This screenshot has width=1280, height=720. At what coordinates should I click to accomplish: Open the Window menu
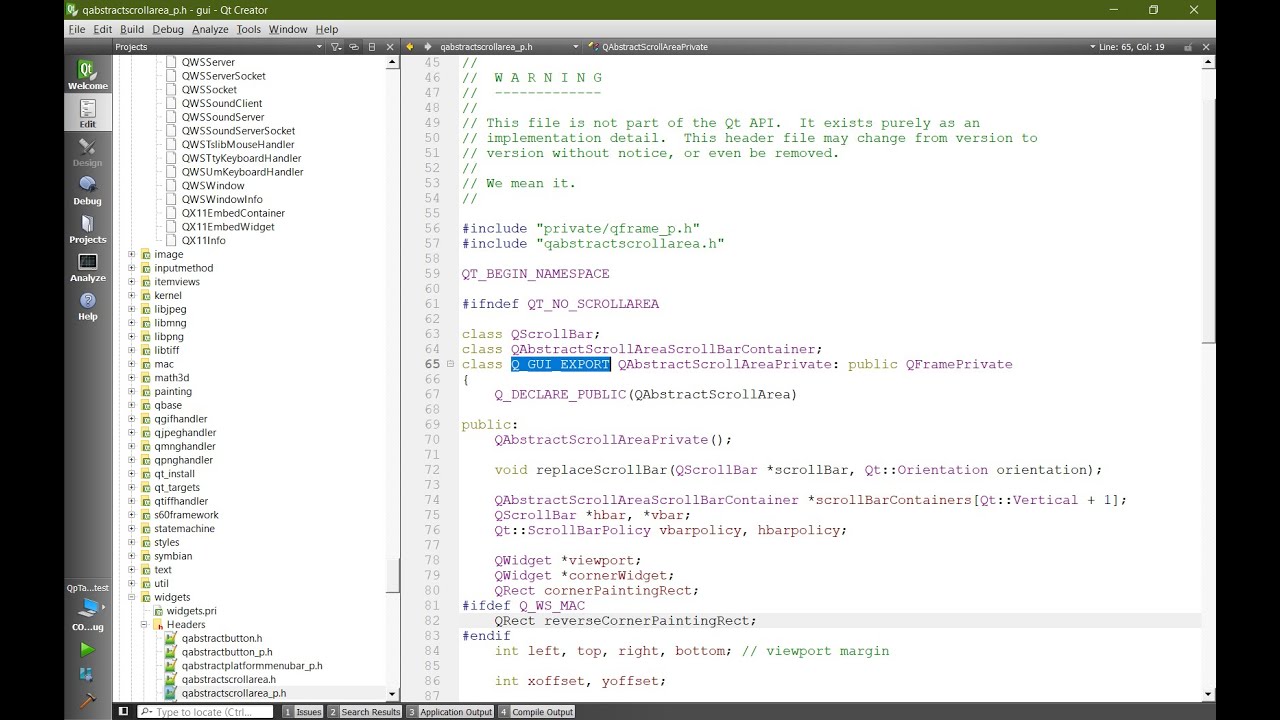[288, 29]
